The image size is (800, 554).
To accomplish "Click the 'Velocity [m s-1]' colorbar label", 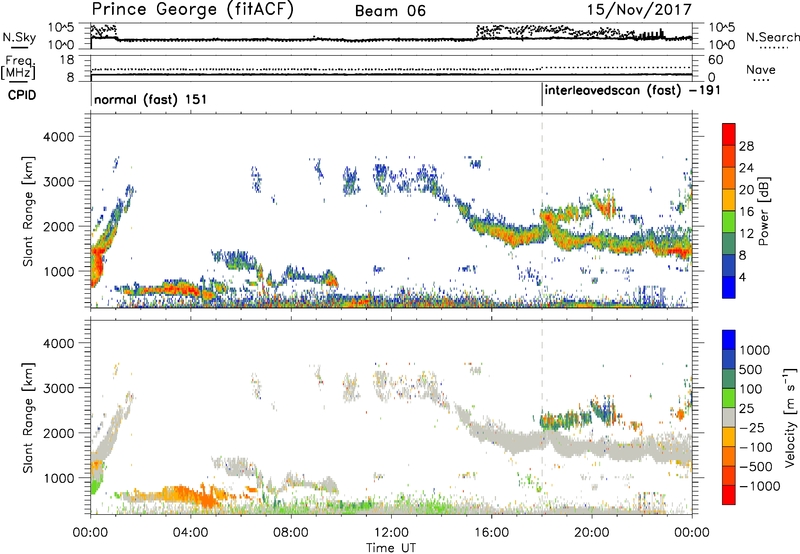I will (x=790, y=417).
